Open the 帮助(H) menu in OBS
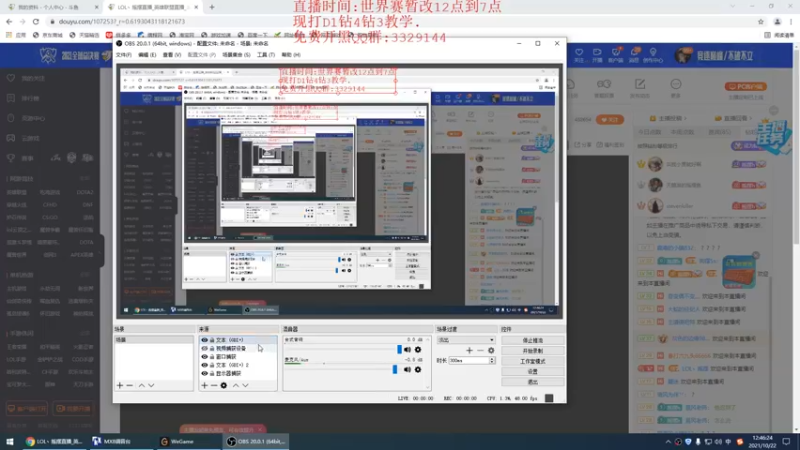This screenshot has width=800, height=450. click(291, 55)
